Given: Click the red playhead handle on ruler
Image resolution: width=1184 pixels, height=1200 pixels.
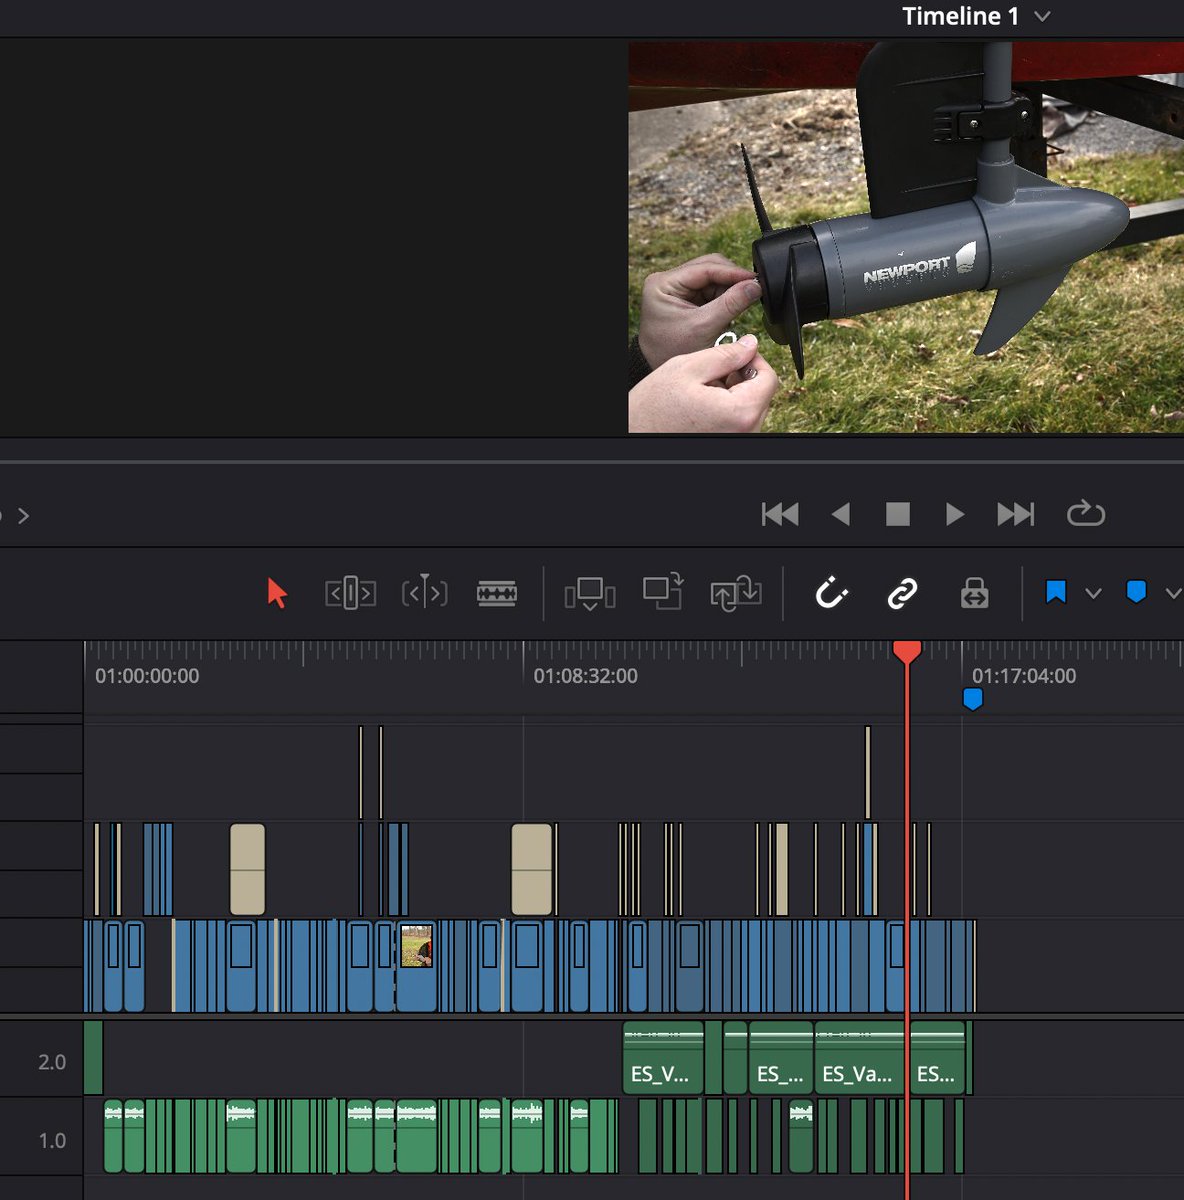Looking at the screenshot, I should click(907, 652).
